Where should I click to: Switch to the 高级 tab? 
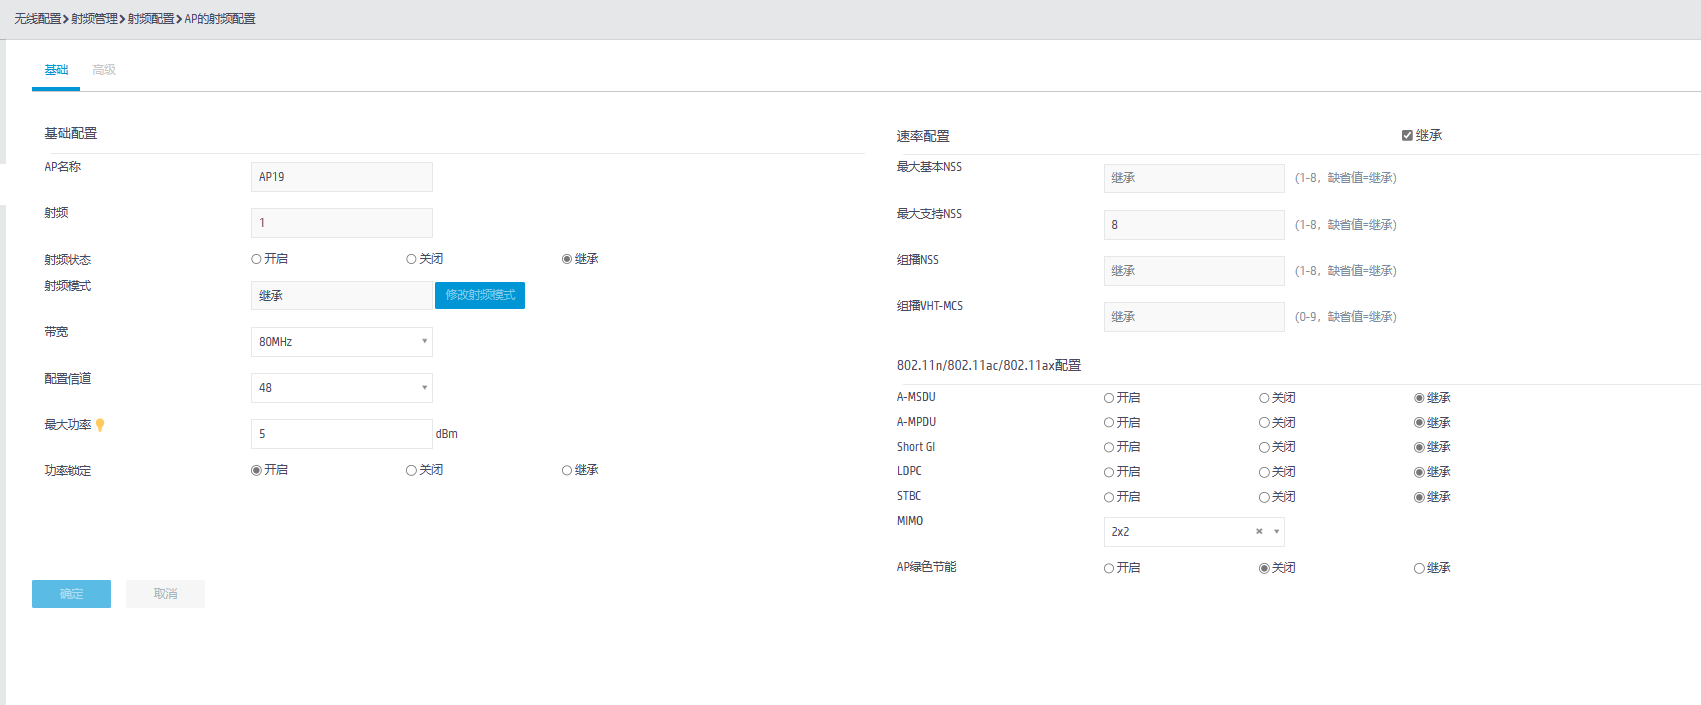[104, 70]
